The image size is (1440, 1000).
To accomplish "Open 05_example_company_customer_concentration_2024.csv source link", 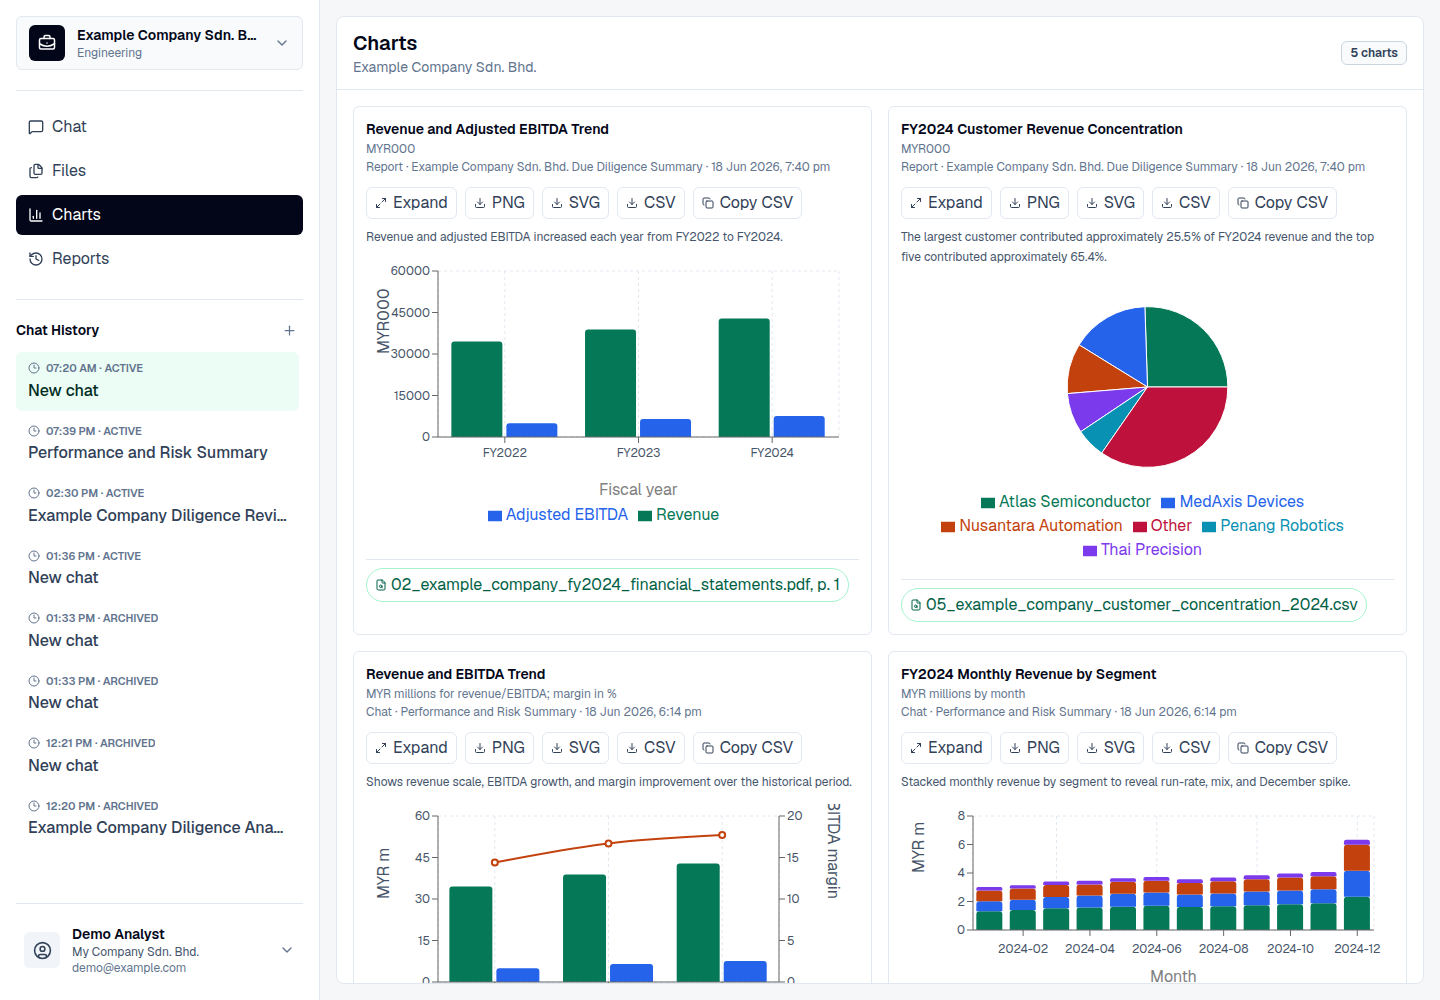I will [x=1133, y=605].
